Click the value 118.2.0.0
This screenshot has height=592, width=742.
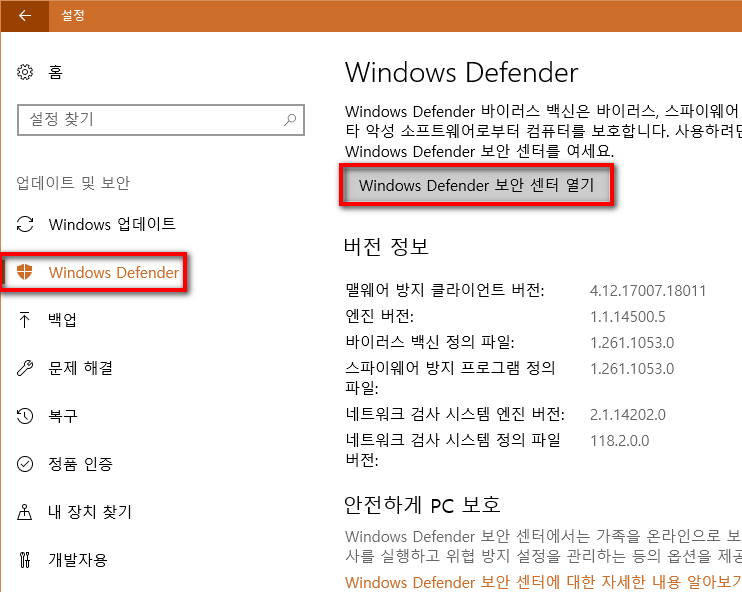point(619,441)
